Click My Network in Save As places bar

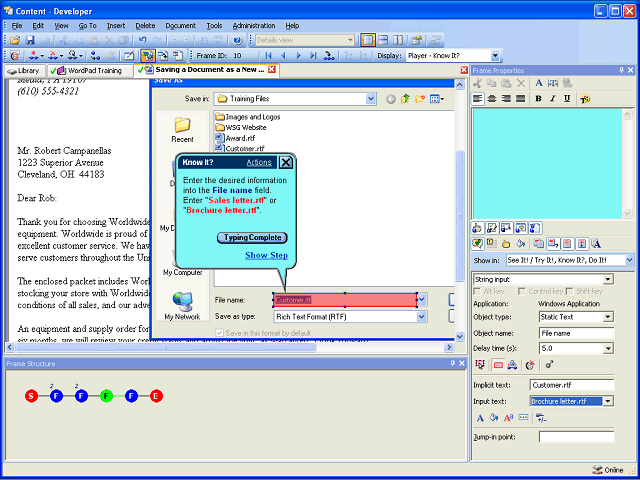point(182,306)
